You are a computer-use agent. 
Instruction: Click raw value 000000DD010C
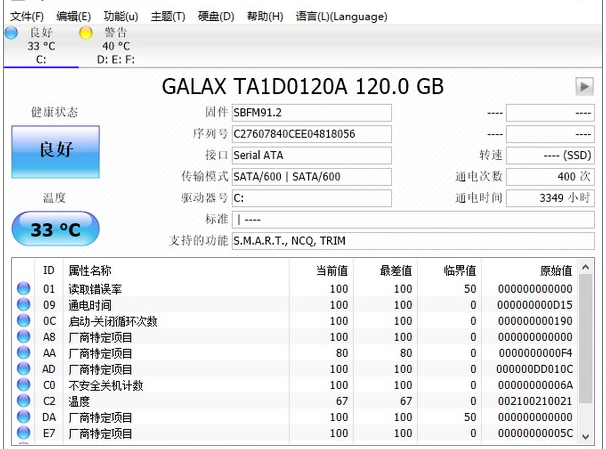(x=535, y=369)
